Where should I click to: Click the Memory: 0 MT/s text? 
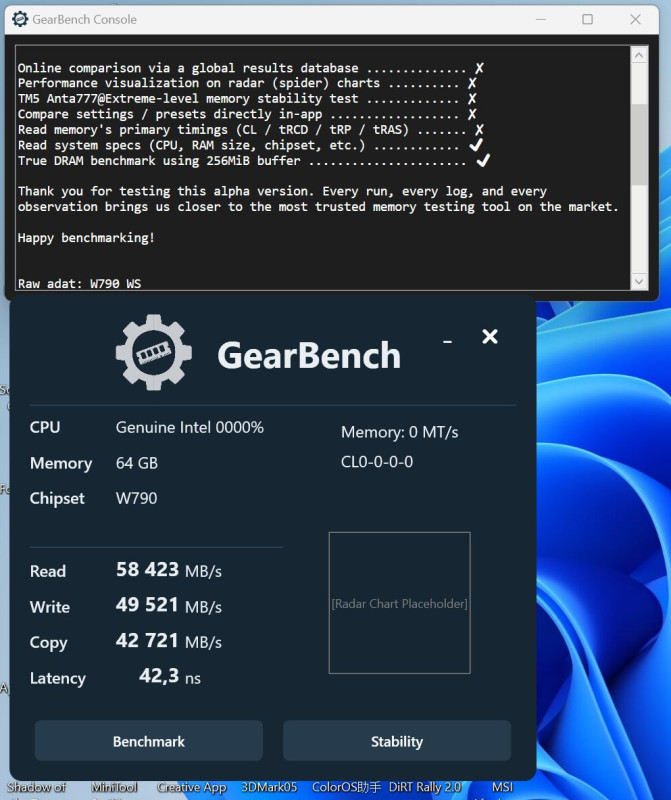point(400,432)
